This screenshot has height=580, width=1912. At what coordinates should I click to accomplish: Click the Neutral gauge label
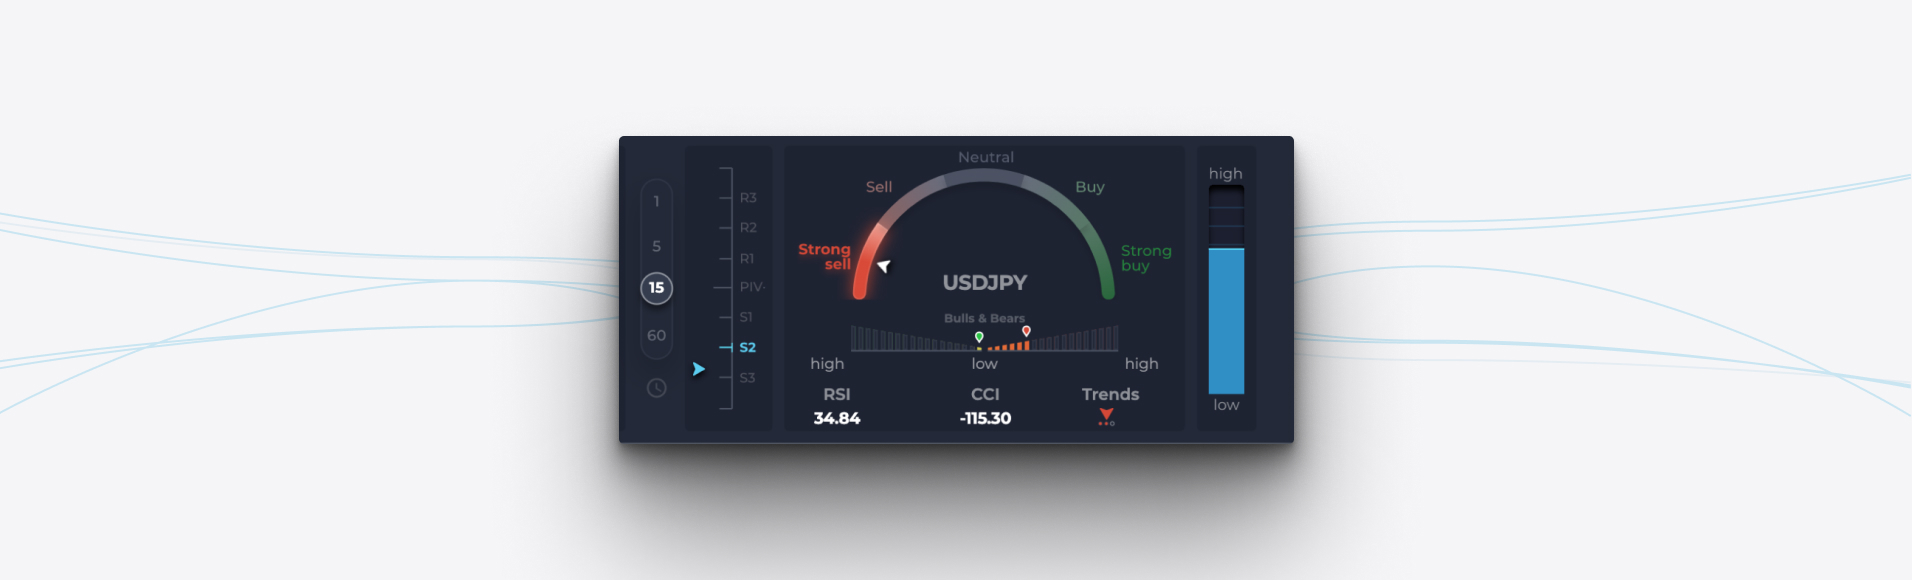(986, 157)
